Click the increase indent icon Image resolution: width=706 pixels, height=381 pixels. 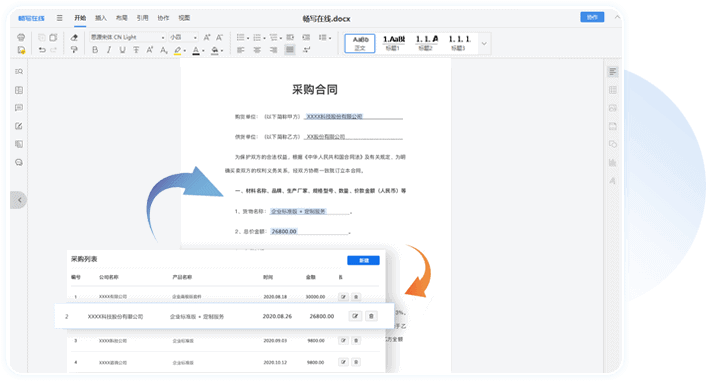coord(306,37)
